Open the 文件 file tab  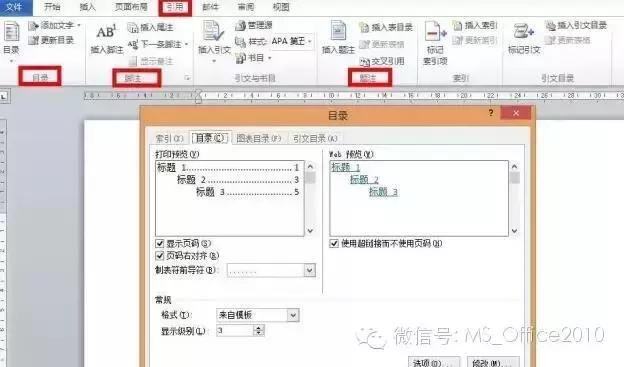pos(16,7)
